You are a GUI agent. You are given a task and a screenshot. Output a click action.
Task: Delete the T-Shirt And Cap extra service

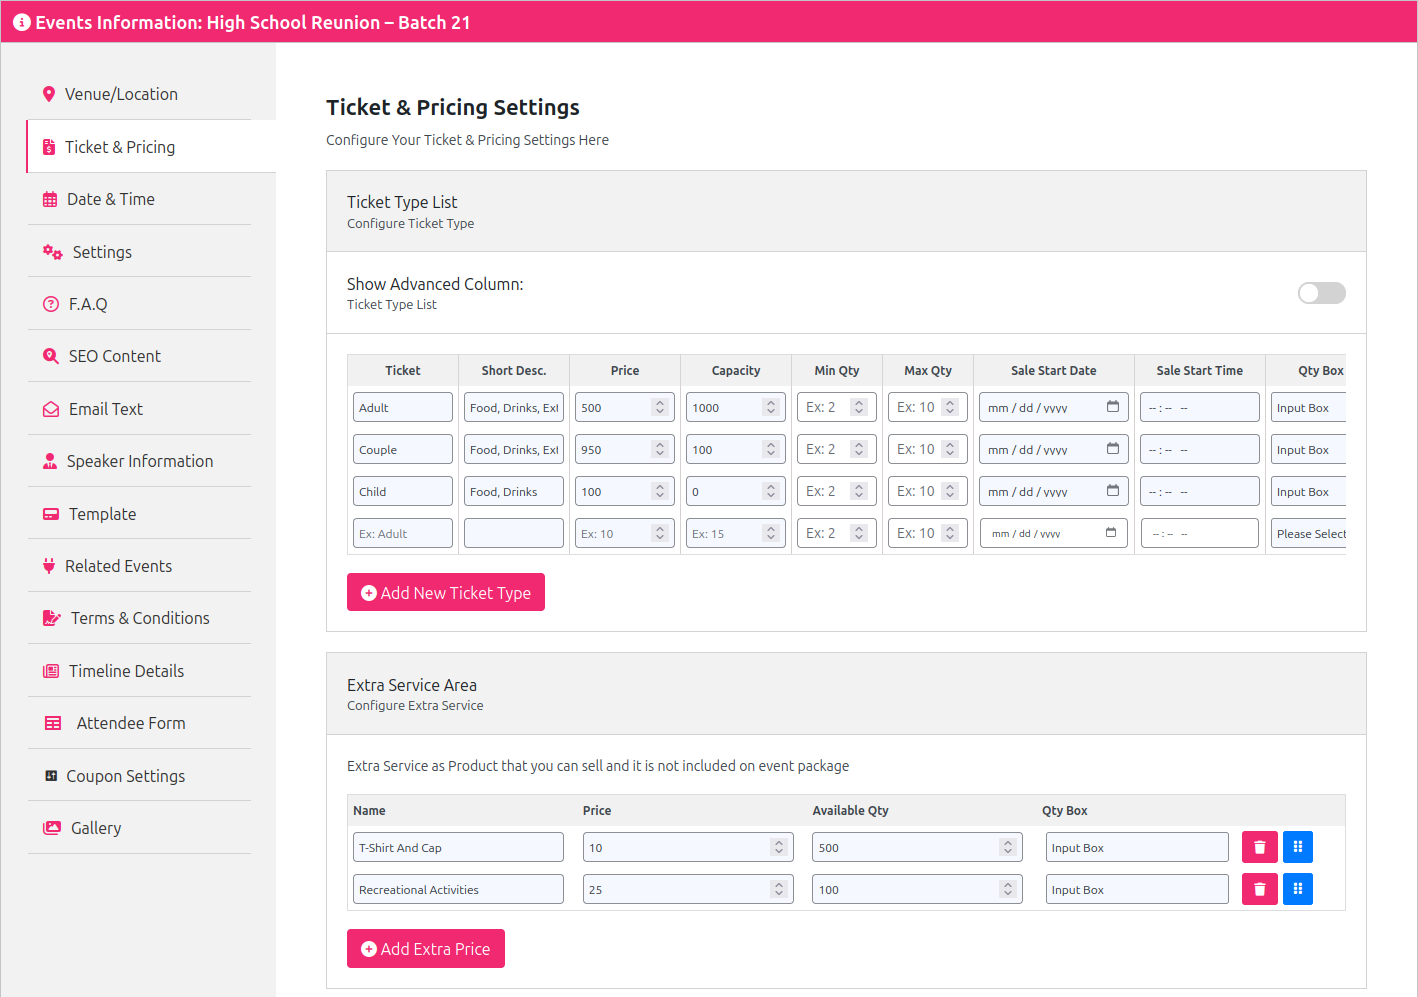pos(1259,847)
